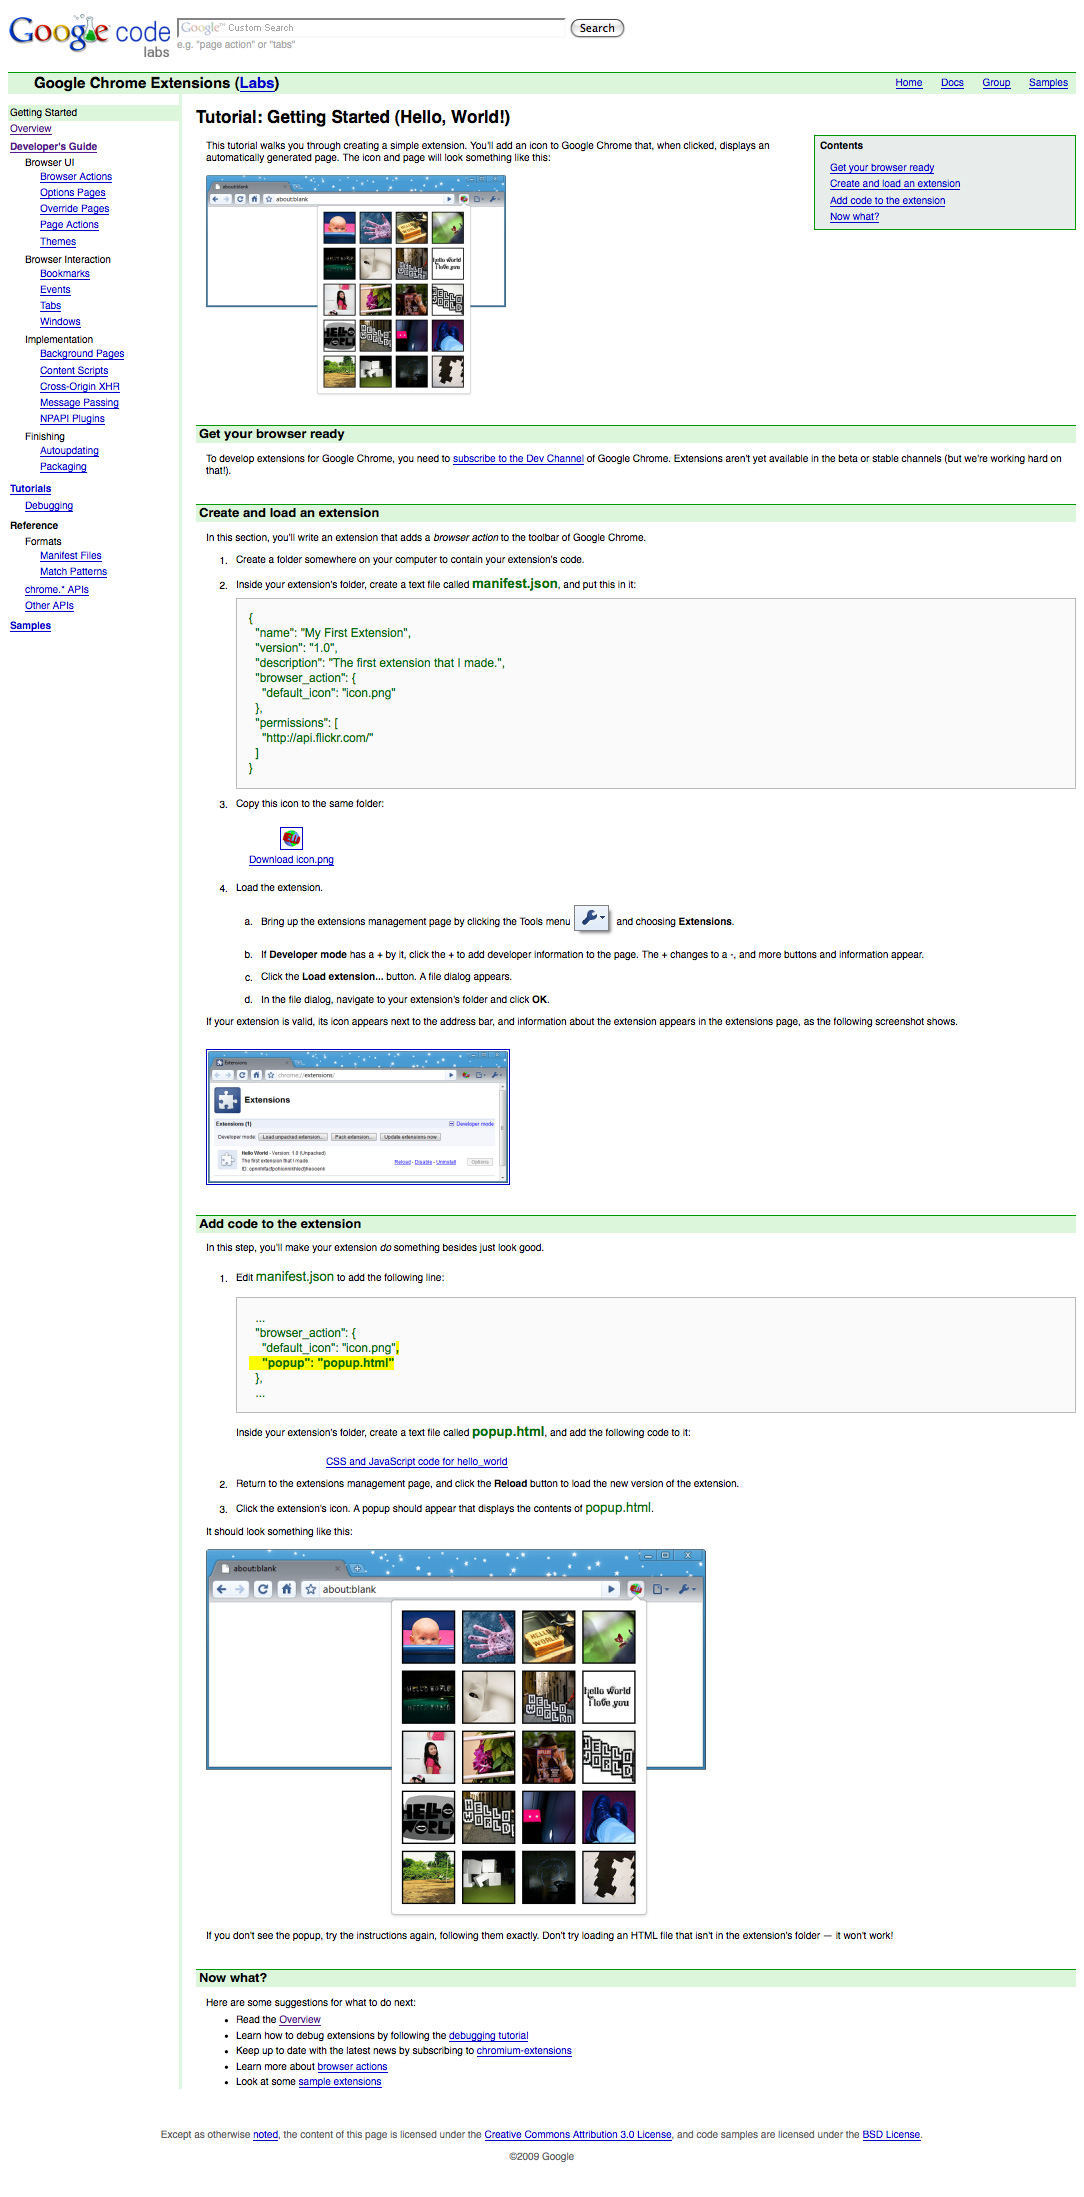Click the Tools menu wrench icon
The image size is (1084, 2197).
point(592,918)
